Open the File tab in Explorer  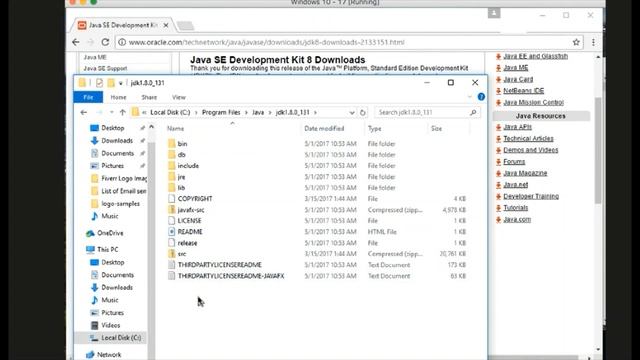tap(88, 97)
